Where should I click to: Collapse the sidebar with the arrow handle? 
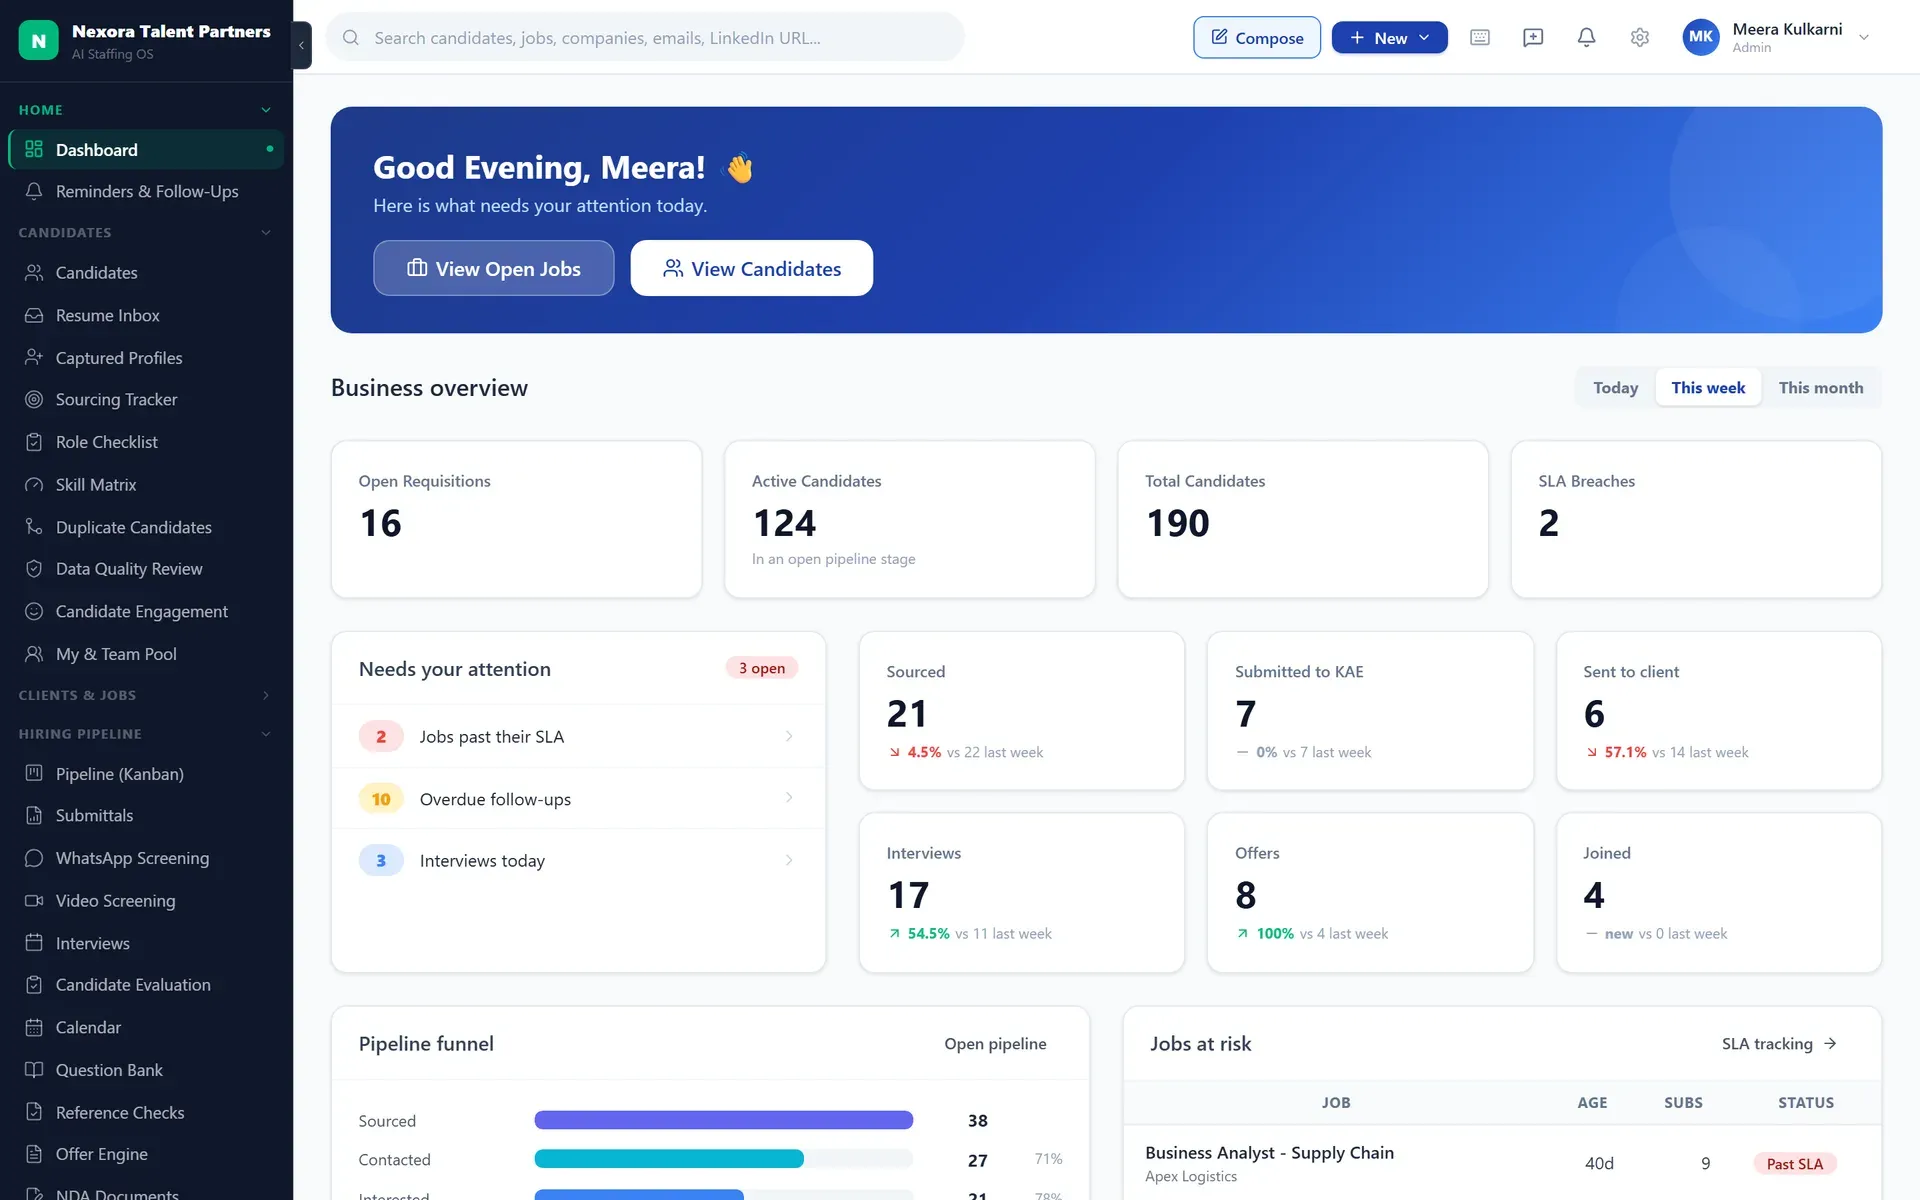(301, 45)
